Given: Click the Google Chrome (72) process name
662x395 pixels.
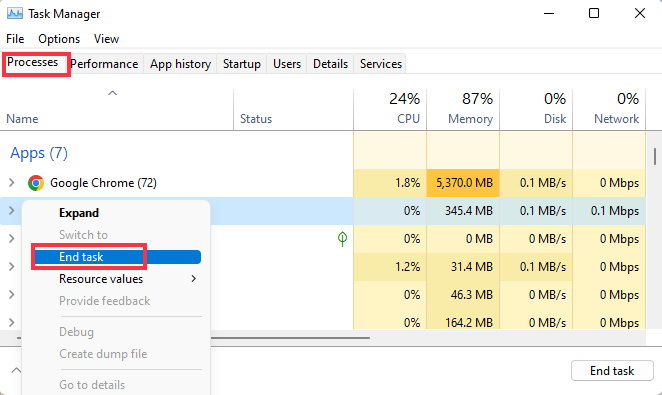Looking at the screenshot, I should click(x=103, y=183).
